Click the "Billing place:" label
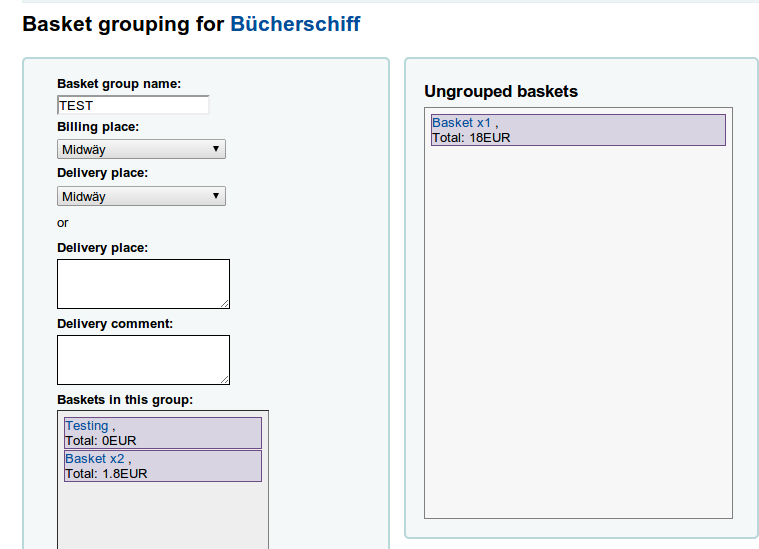 (98, 127)
